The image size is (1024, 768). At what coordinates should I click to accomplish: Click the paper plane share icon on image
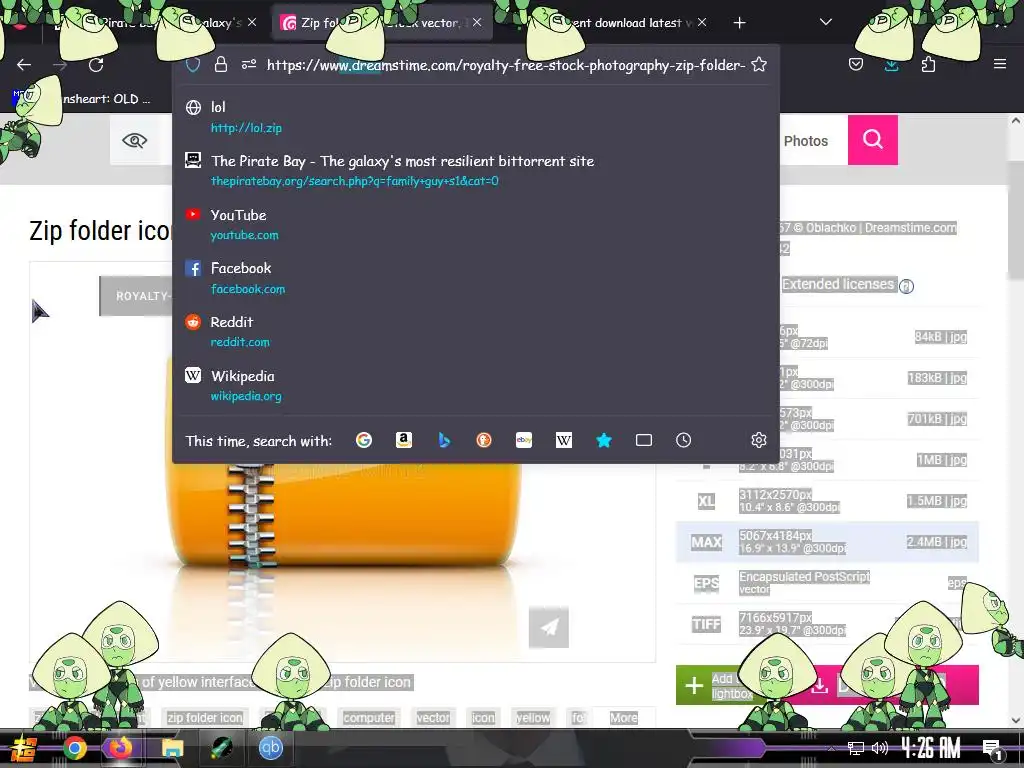pyautogui.click(x=549, y=627)
